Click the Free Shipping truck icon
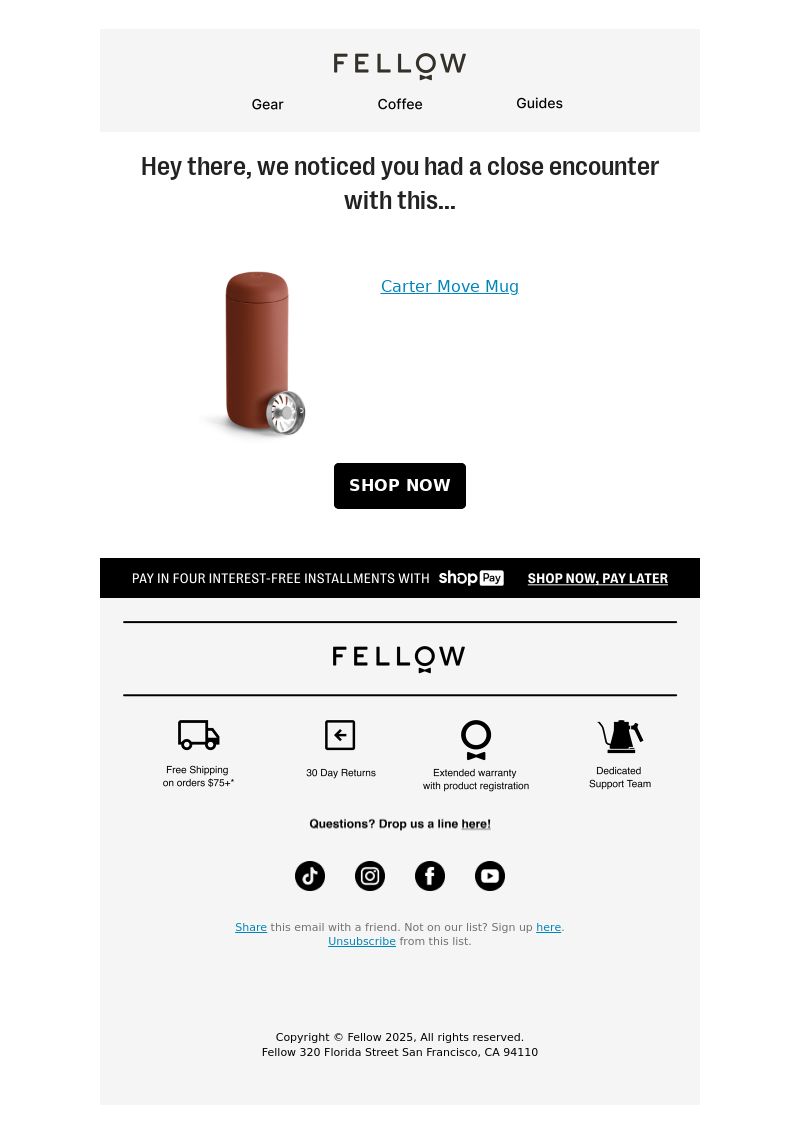 pos(198,735)
